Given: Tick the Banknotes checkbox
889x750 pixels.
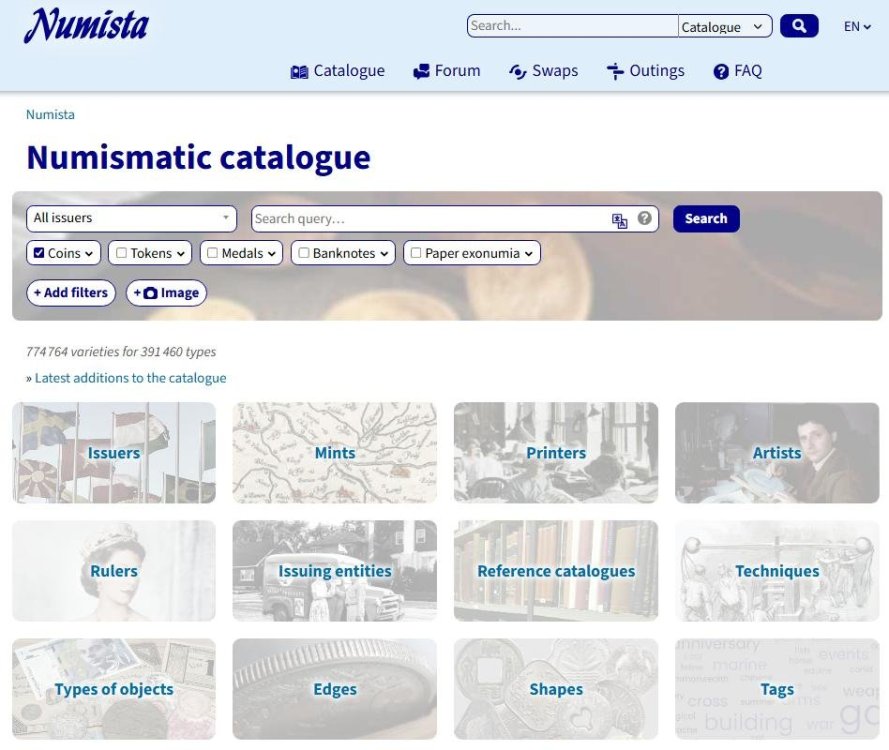Looking at the screenshot, I should pyautogui.click(x=304, y=254).
